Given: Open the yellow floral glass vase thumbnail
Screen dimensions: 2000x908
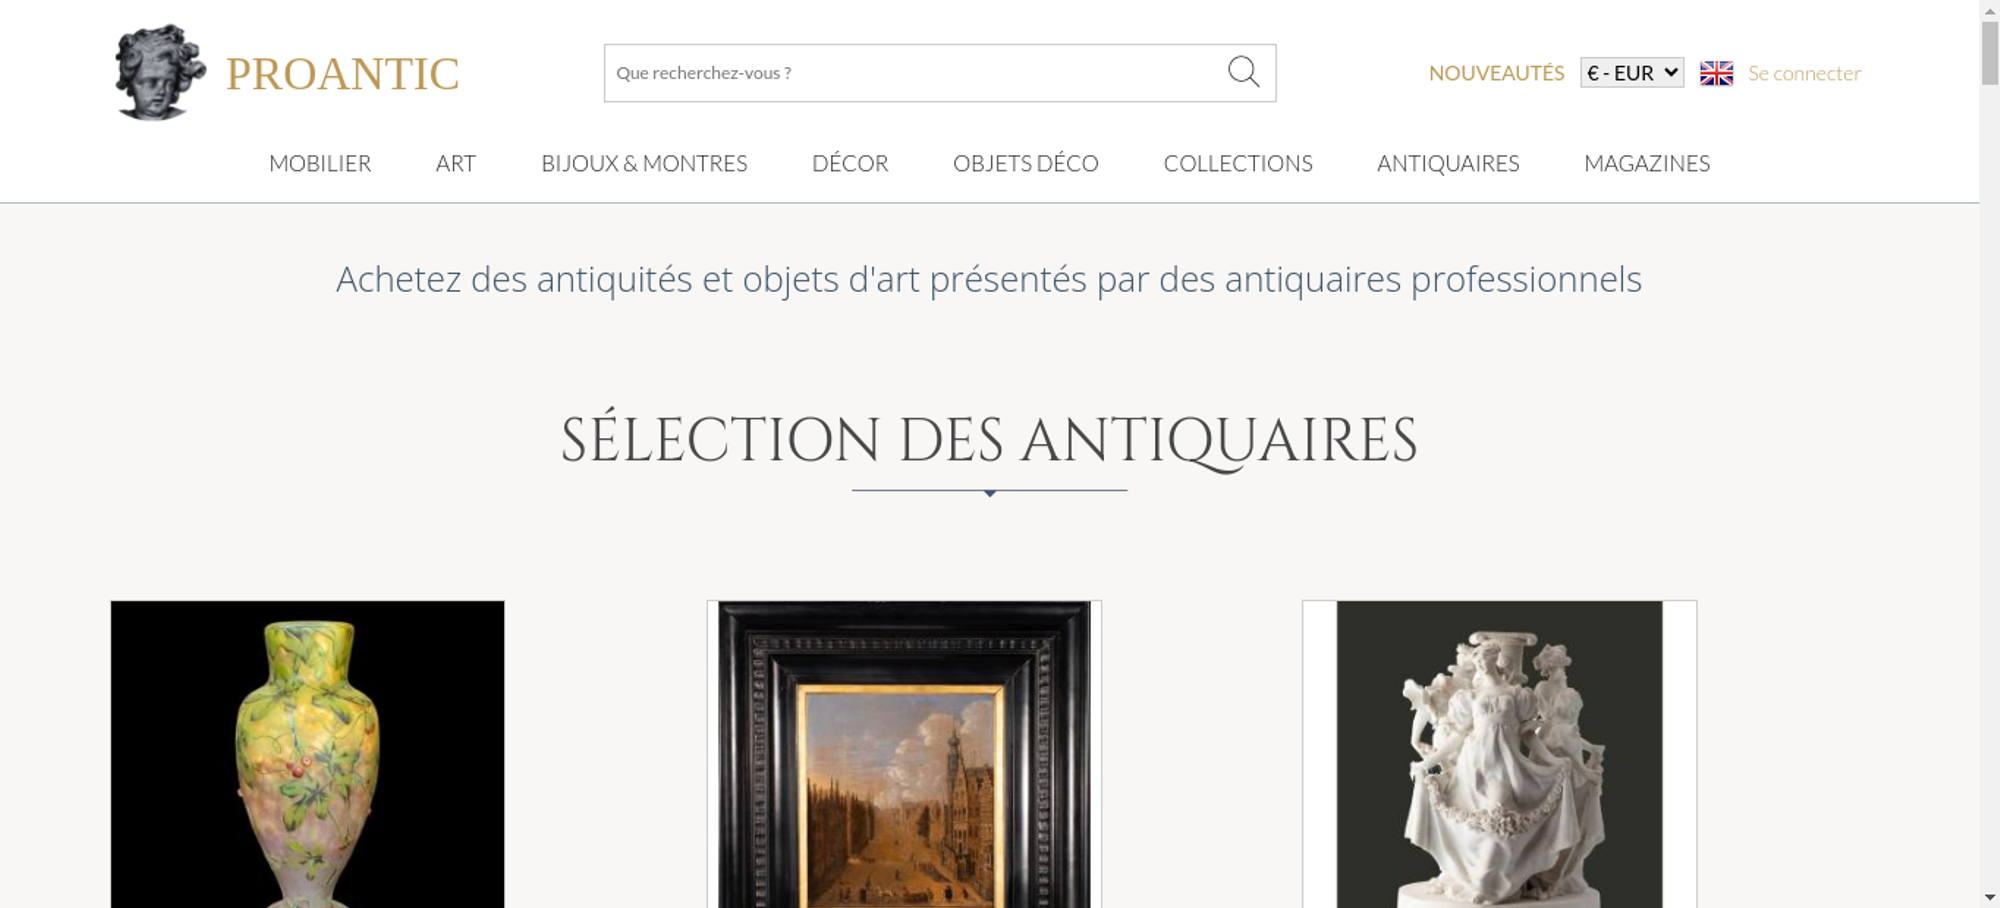Looking at the screenshot, I should pos(308,754).
